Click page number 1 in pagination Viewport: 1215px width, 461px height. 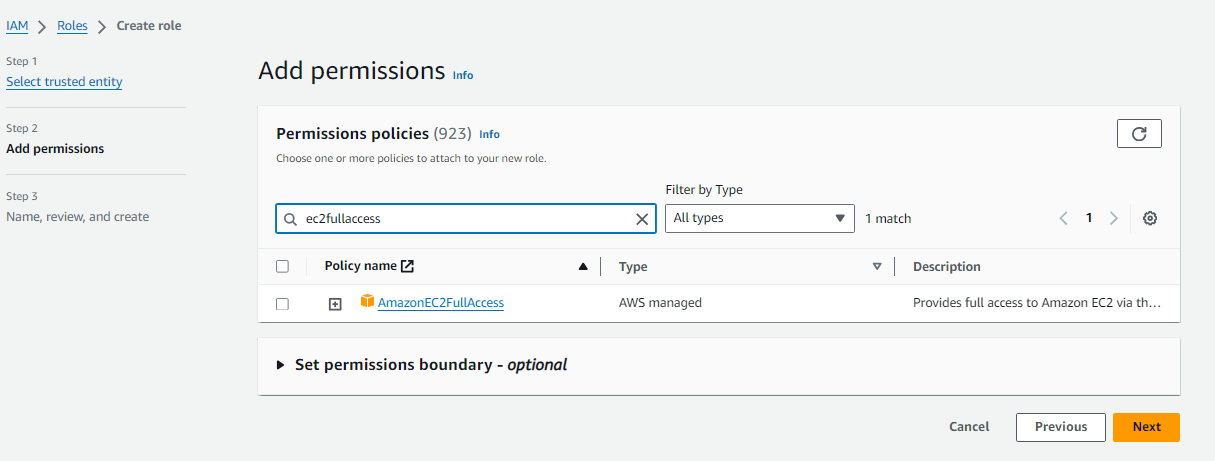(1089, 218)
